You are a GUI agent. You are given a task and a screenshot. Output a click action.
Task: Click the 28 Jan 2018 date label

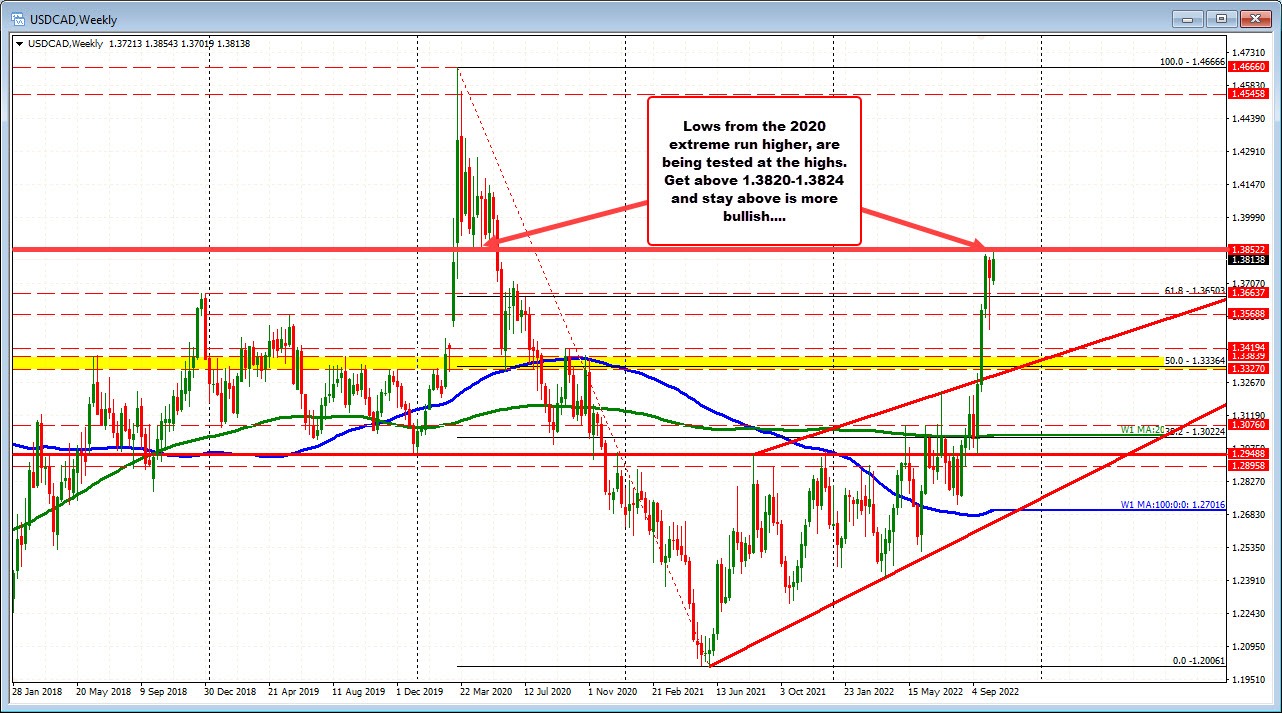[36, 691]
